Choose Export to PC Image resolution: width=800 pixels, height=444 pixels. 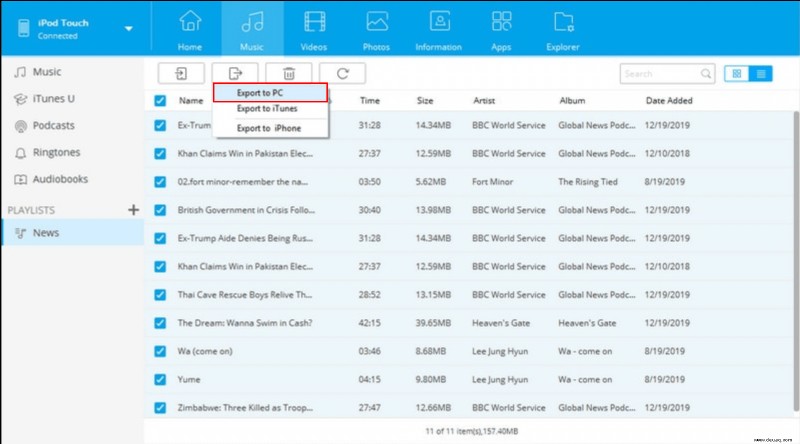click(x=270, y=93)
